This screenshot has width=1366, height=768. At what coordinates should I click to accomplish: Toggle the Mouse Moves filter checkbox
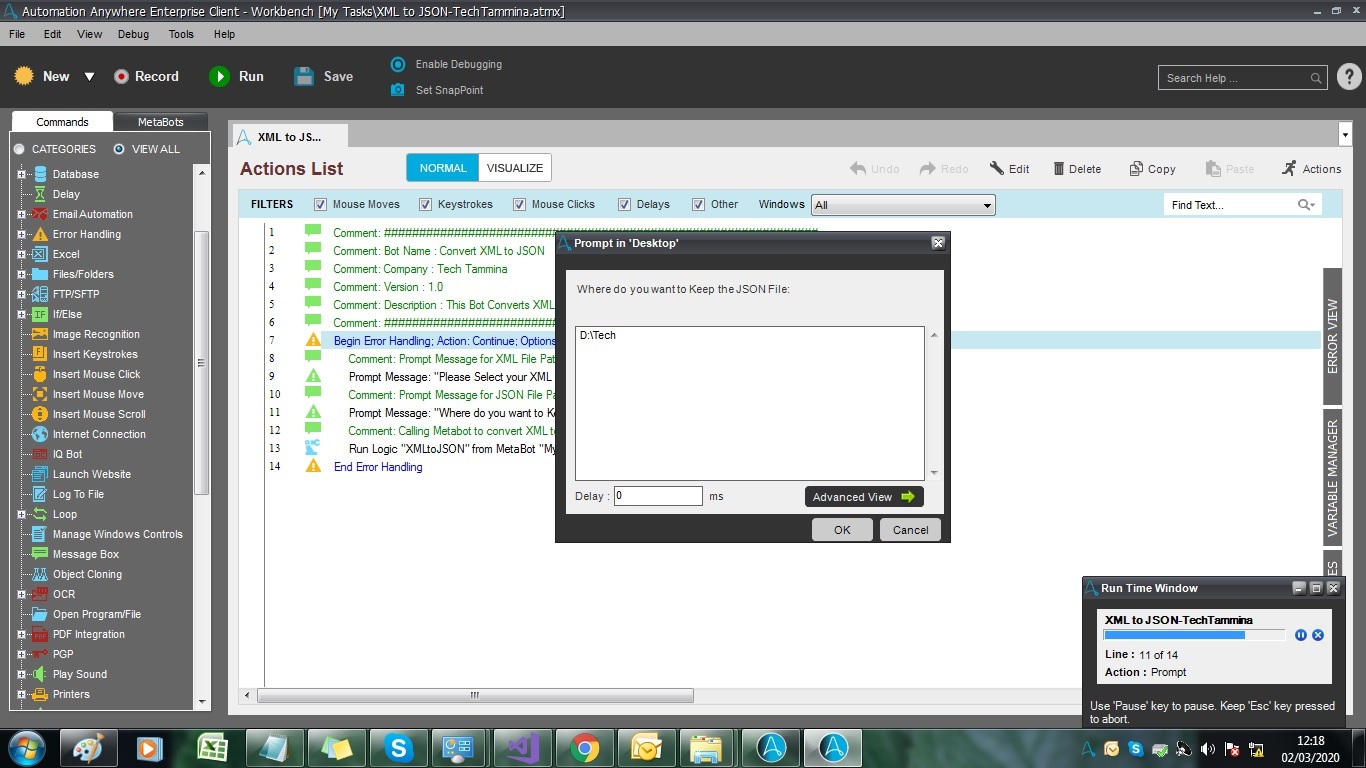click(321, 204)
